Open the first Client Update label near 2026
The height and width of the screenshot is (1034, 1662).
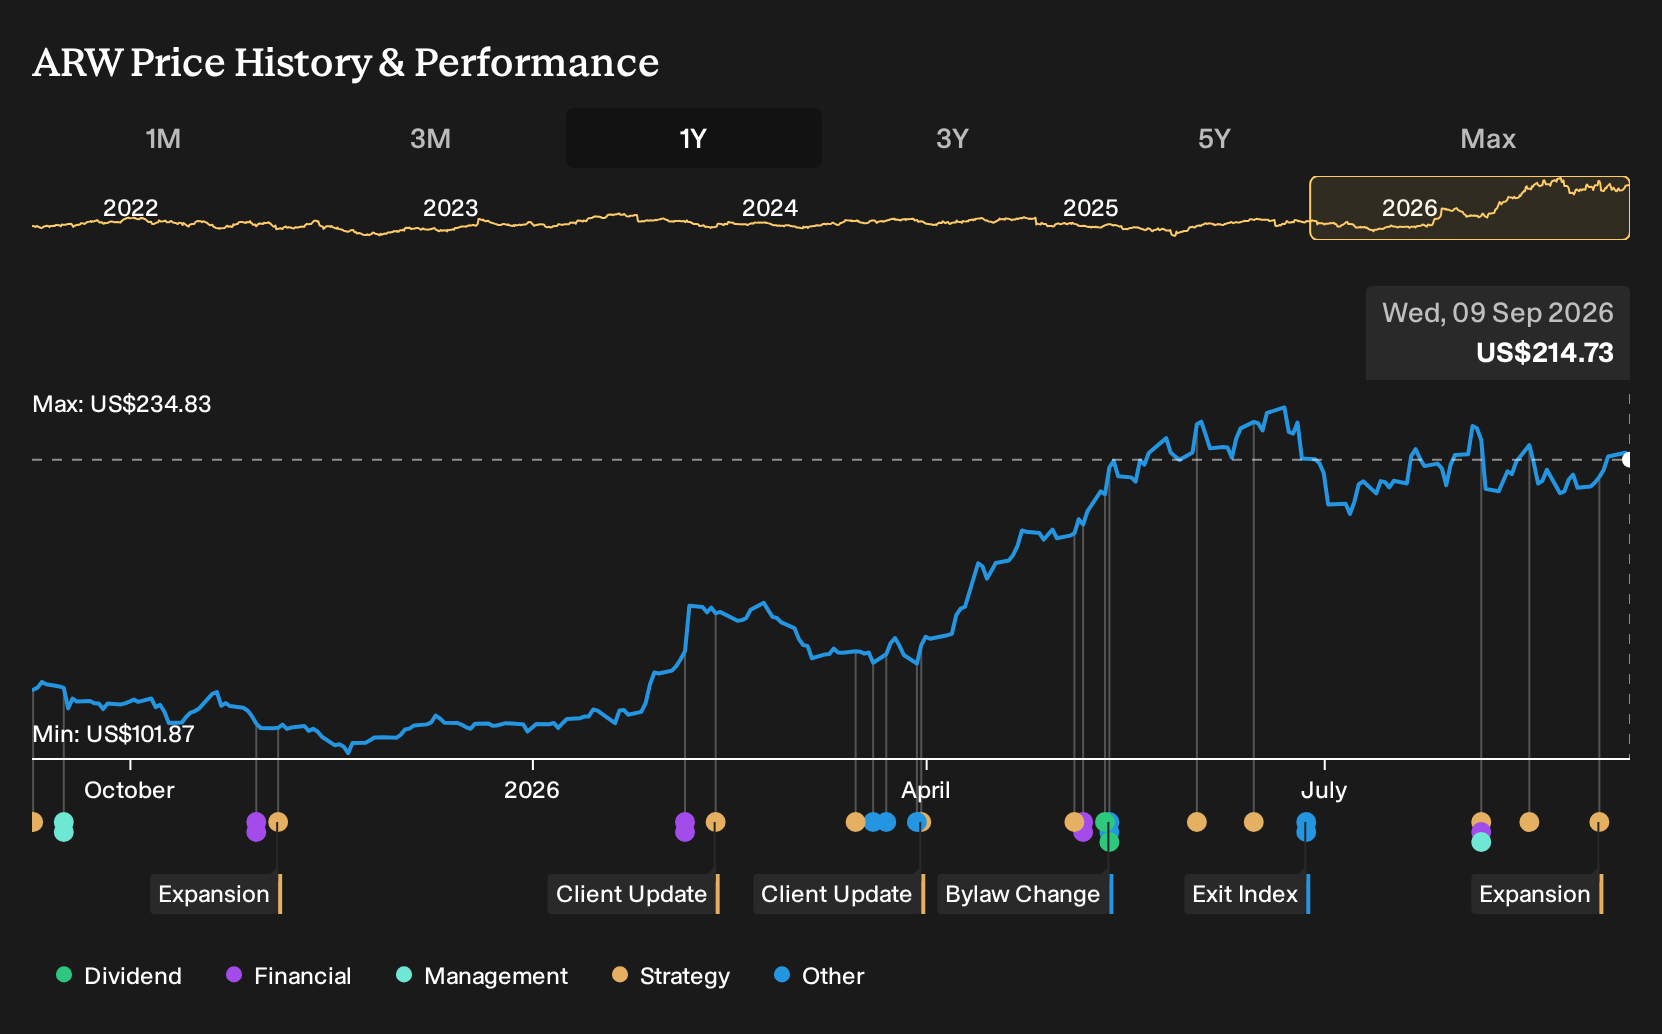click(x=634, y=894)
